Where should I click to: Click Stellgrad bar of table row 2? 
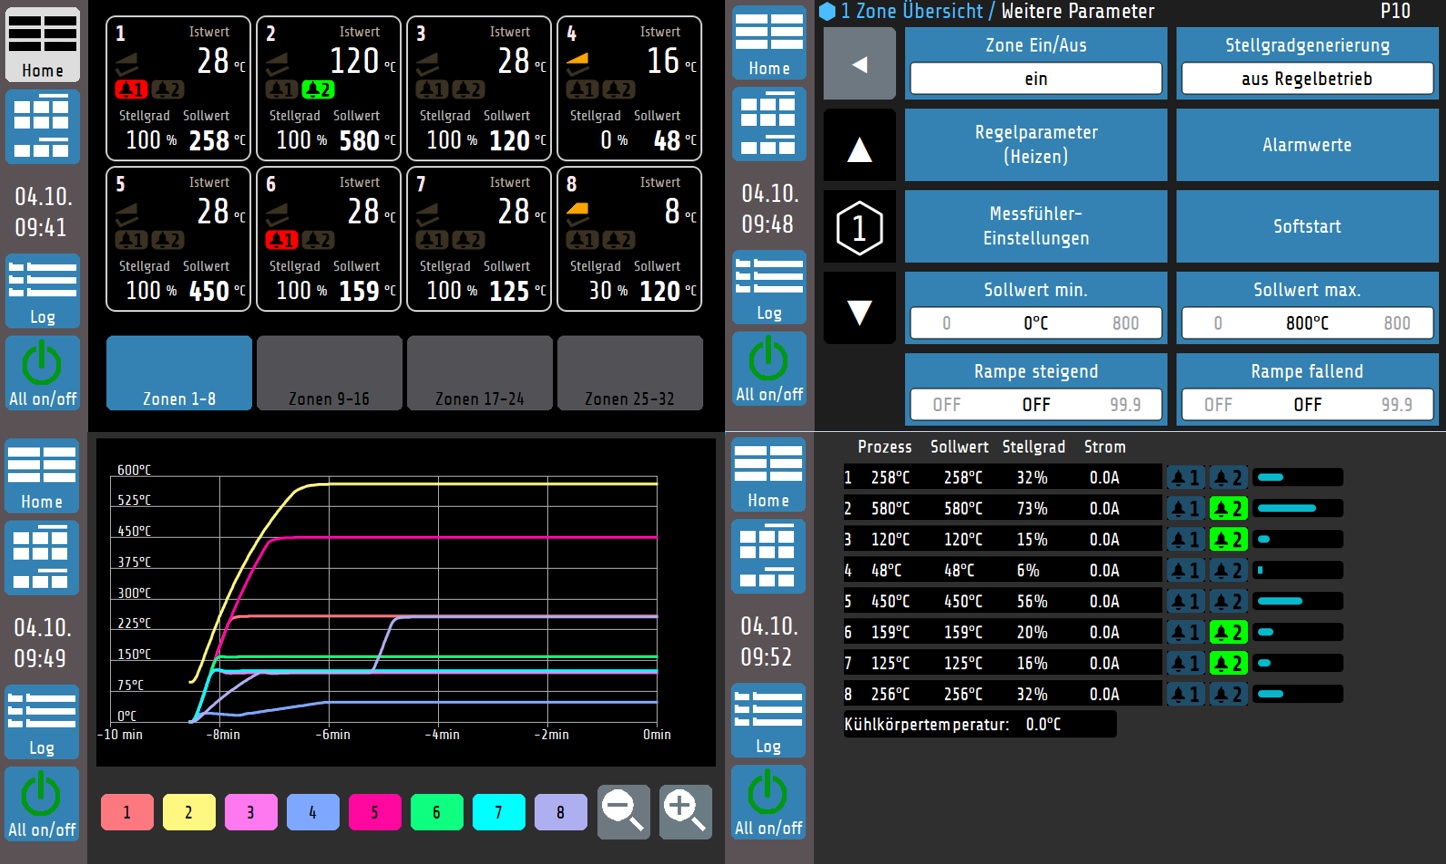tap(1298, 509)
